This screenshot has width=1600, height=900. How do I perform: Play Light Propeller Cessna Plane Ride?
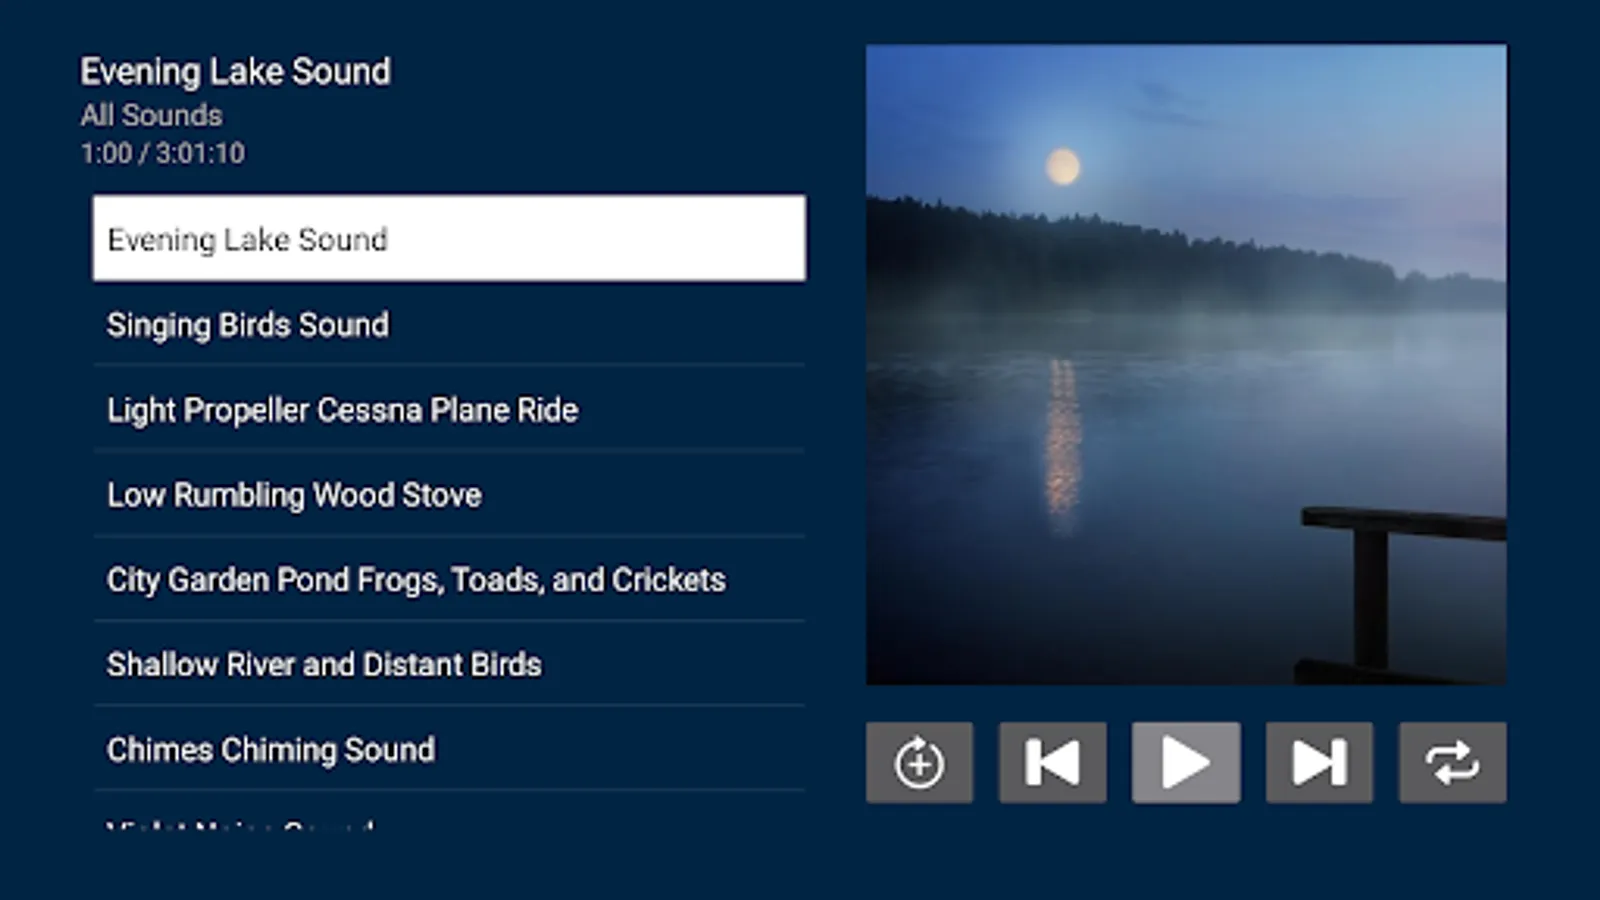(x=341, y=409)
